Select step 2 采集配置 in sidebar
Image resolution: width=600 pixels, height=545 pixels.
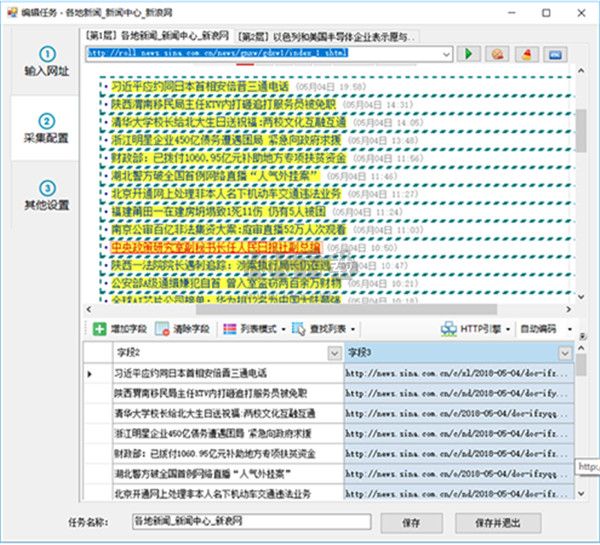[x=47, y=130]
